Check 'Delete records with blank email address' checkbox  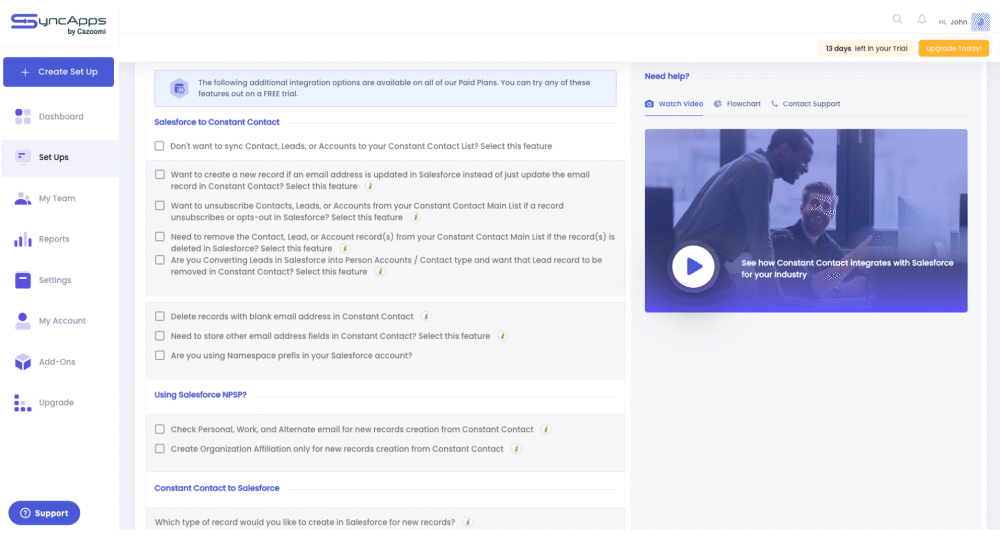[x=160, y=316]
